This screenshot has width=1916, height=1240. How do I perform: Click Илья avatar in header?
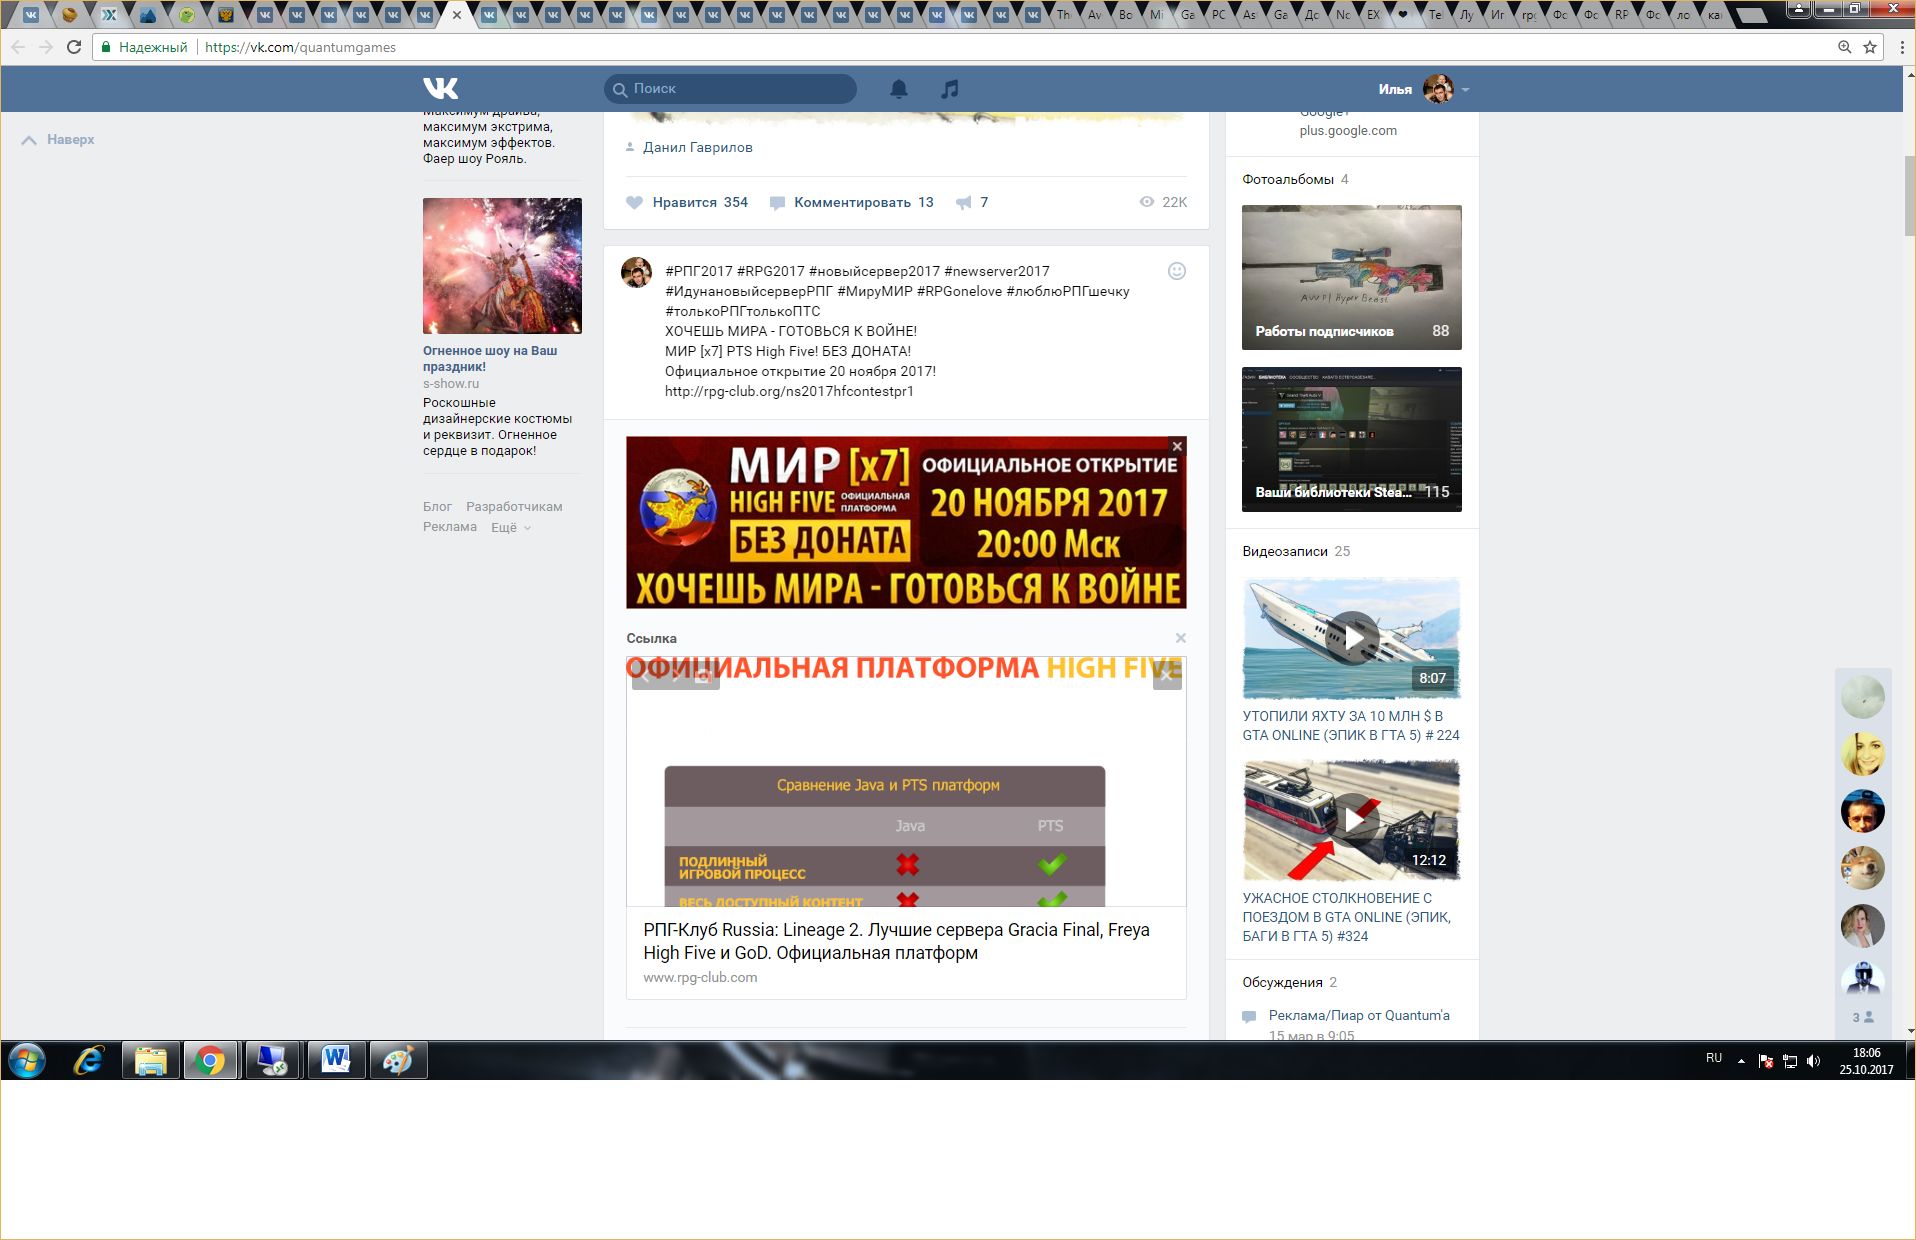point(1438,89)
